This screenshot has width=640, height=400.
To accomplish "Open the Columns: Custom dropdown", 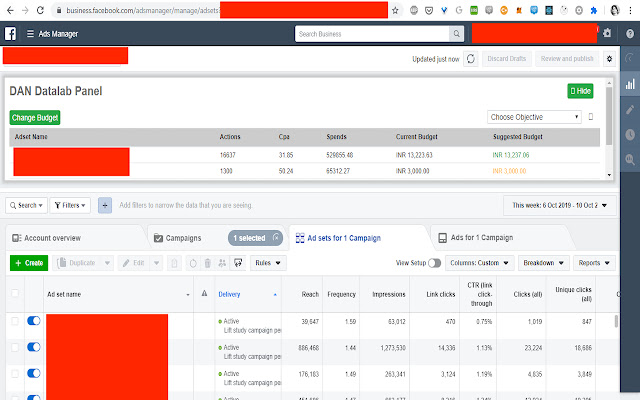I will point(479,263).
